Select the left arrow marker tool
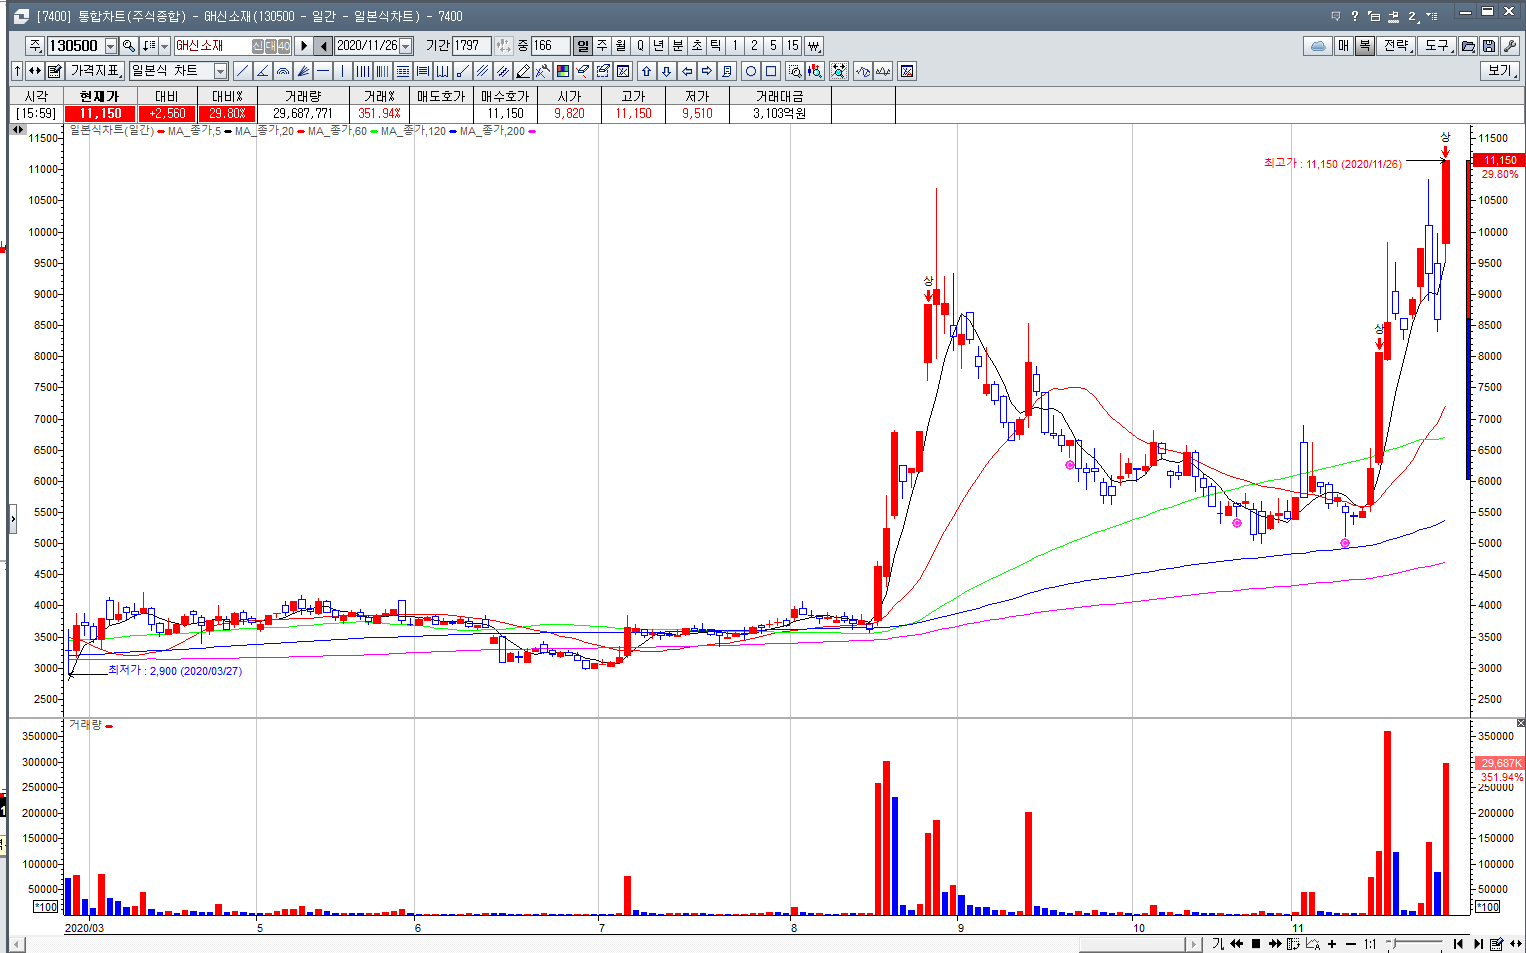Image resolution: width=1526 pixels, height=953 pixels. pyautogui.click(x=687, y=71)
